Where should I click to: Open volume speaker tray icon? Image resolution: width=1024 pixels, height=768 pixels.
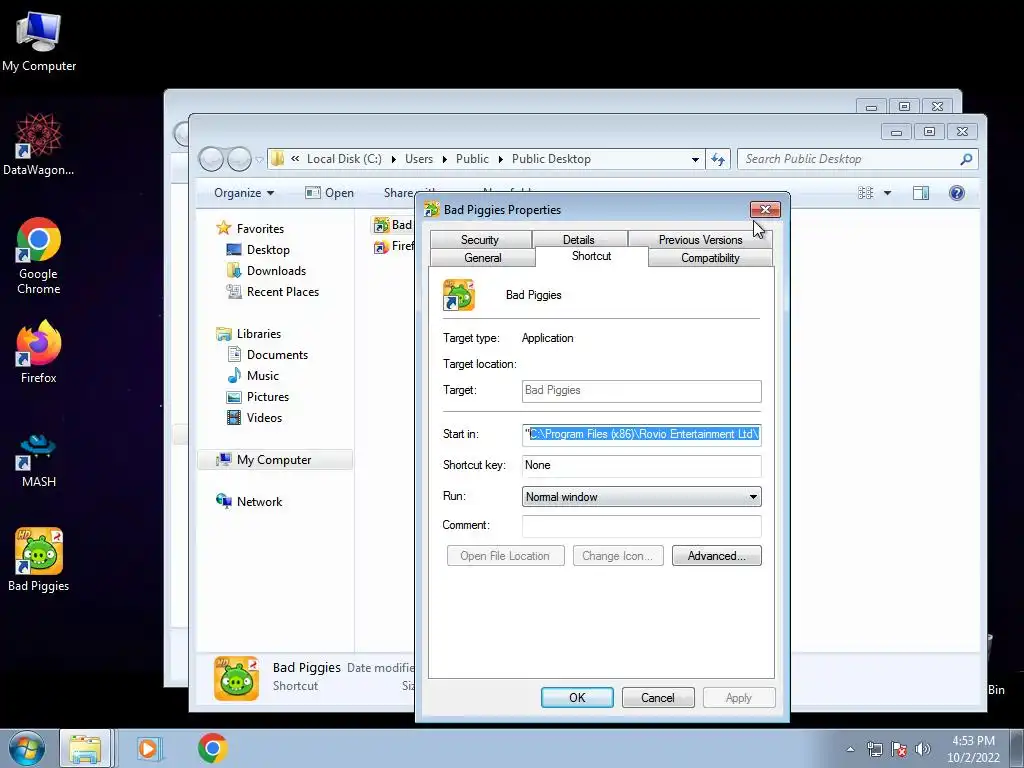click(x=922, y=749)
